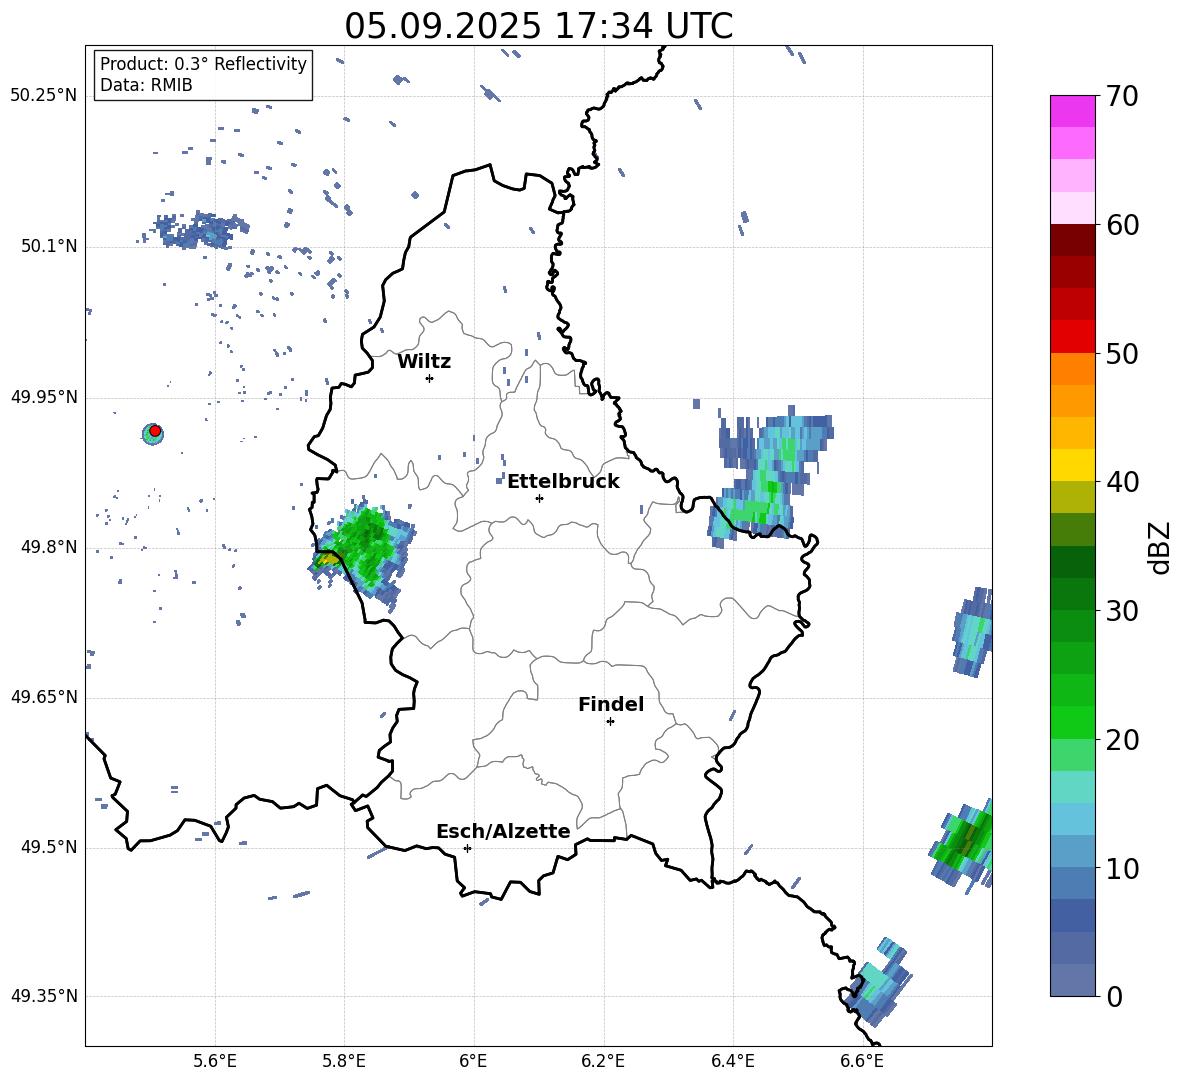
Task: Select the Findel station label
Action: click(x=611, y=704)
